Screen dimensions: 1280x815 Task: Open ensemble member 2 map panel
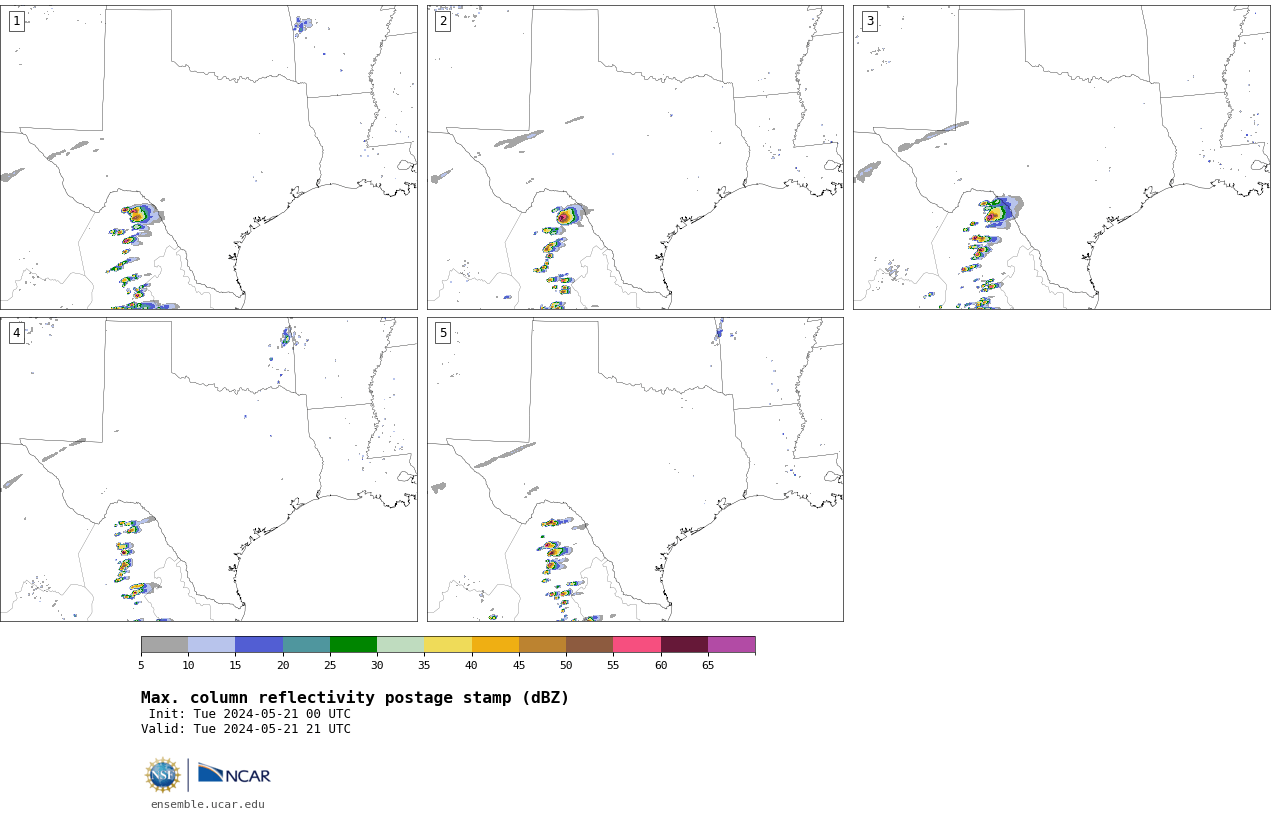click(635, 157)
